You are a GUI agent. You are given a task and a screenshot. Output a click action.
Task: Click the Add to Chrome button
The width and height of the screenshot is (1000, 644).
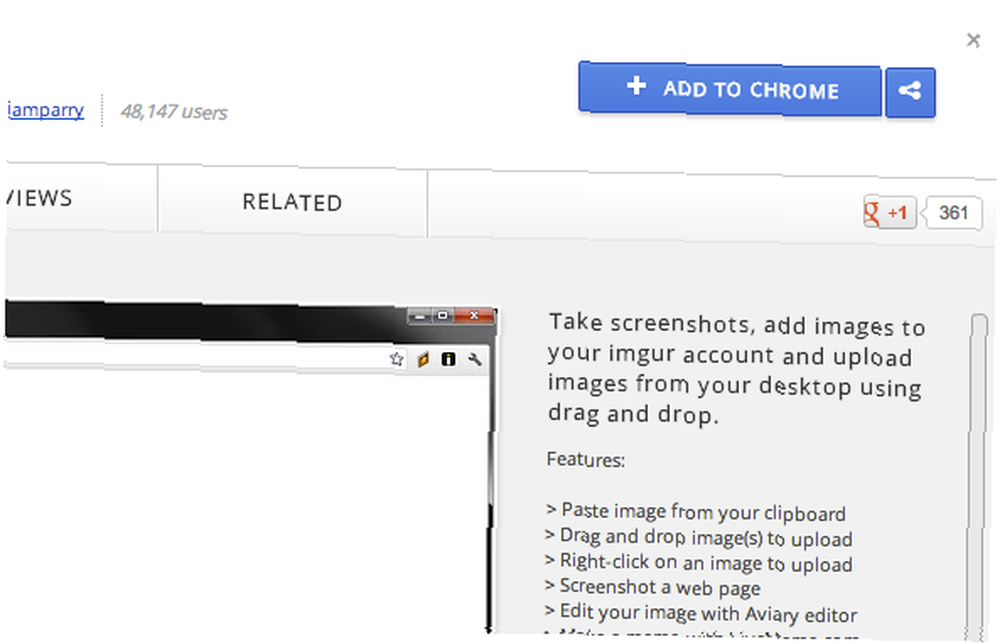pyautogui.click(x=730, y=89)
